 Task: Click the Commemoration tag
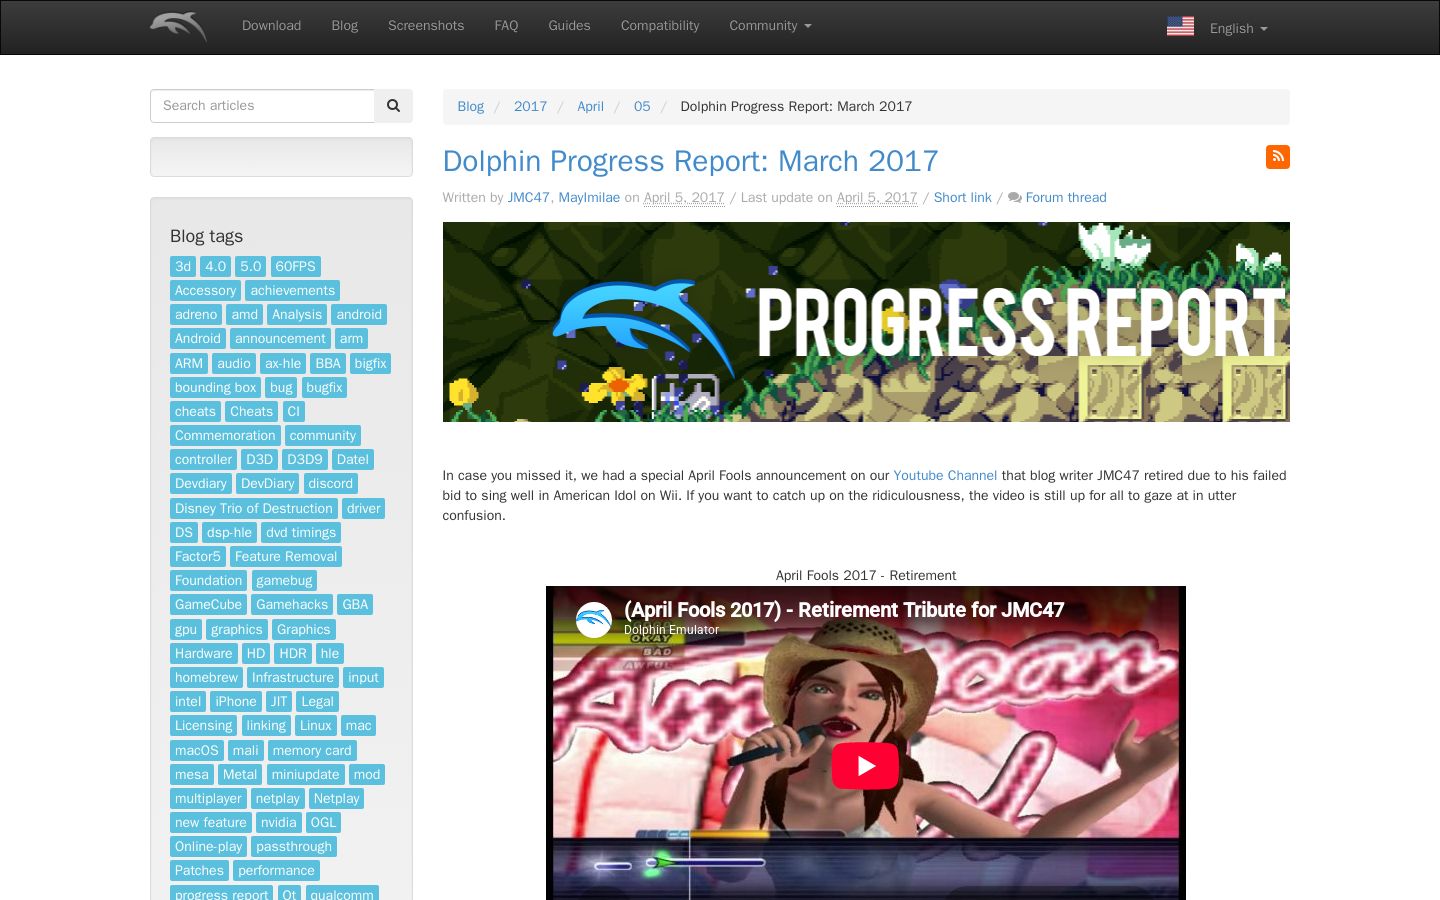point(225,436)
